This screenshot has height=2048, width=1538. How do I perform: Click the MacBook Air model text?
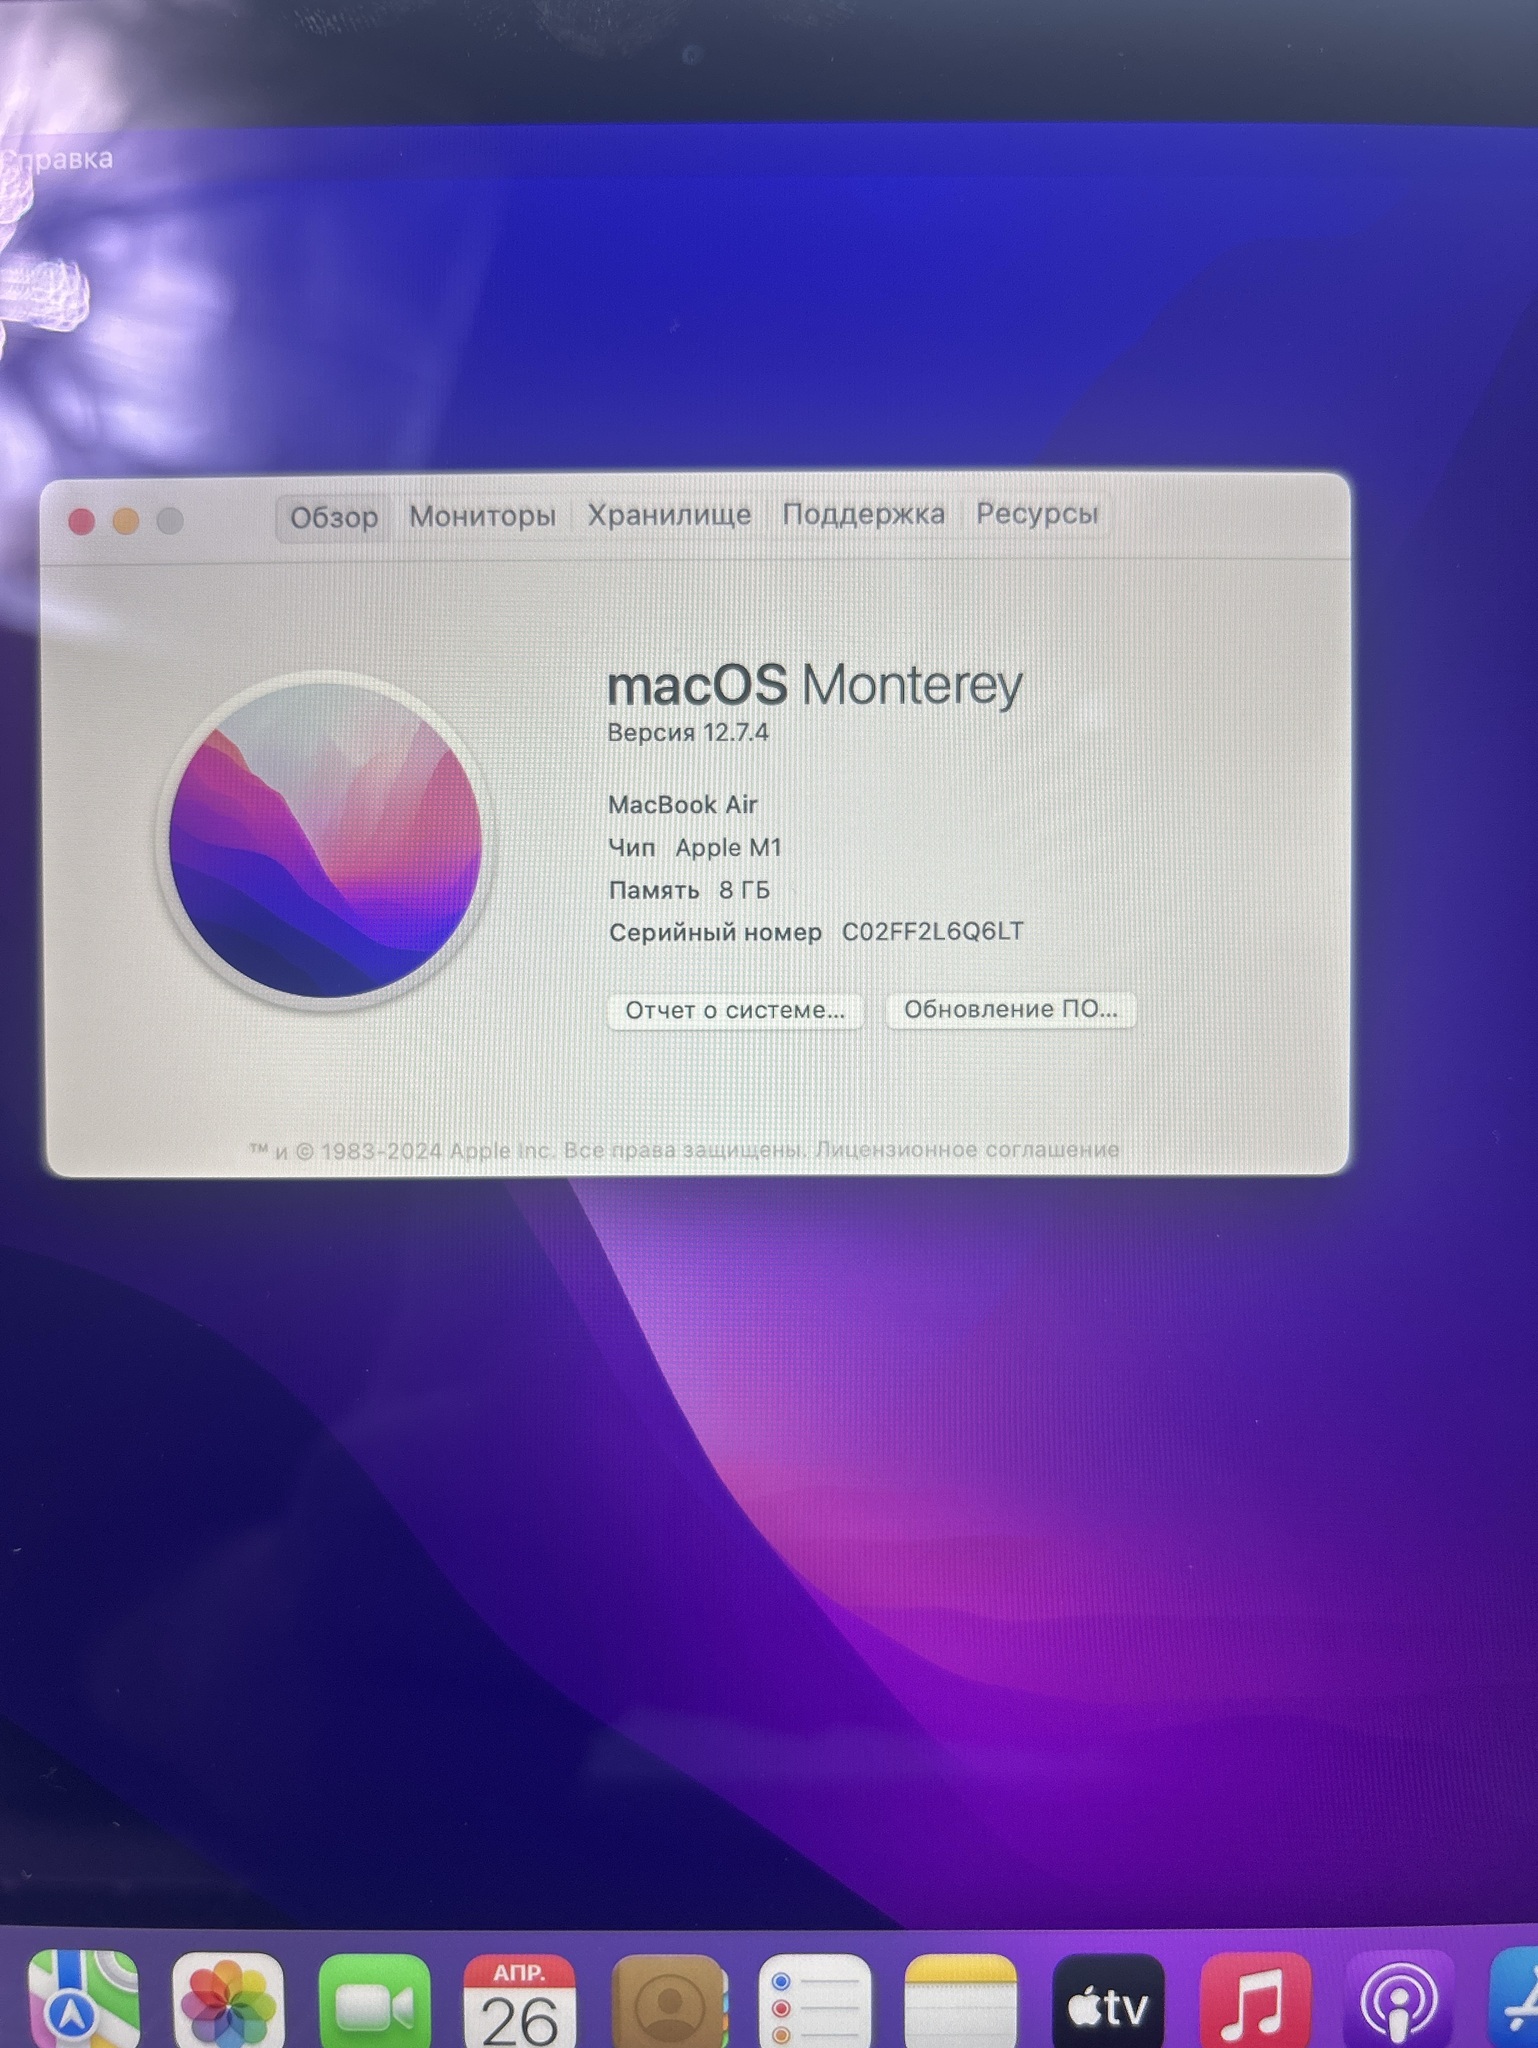click(683, 805)
